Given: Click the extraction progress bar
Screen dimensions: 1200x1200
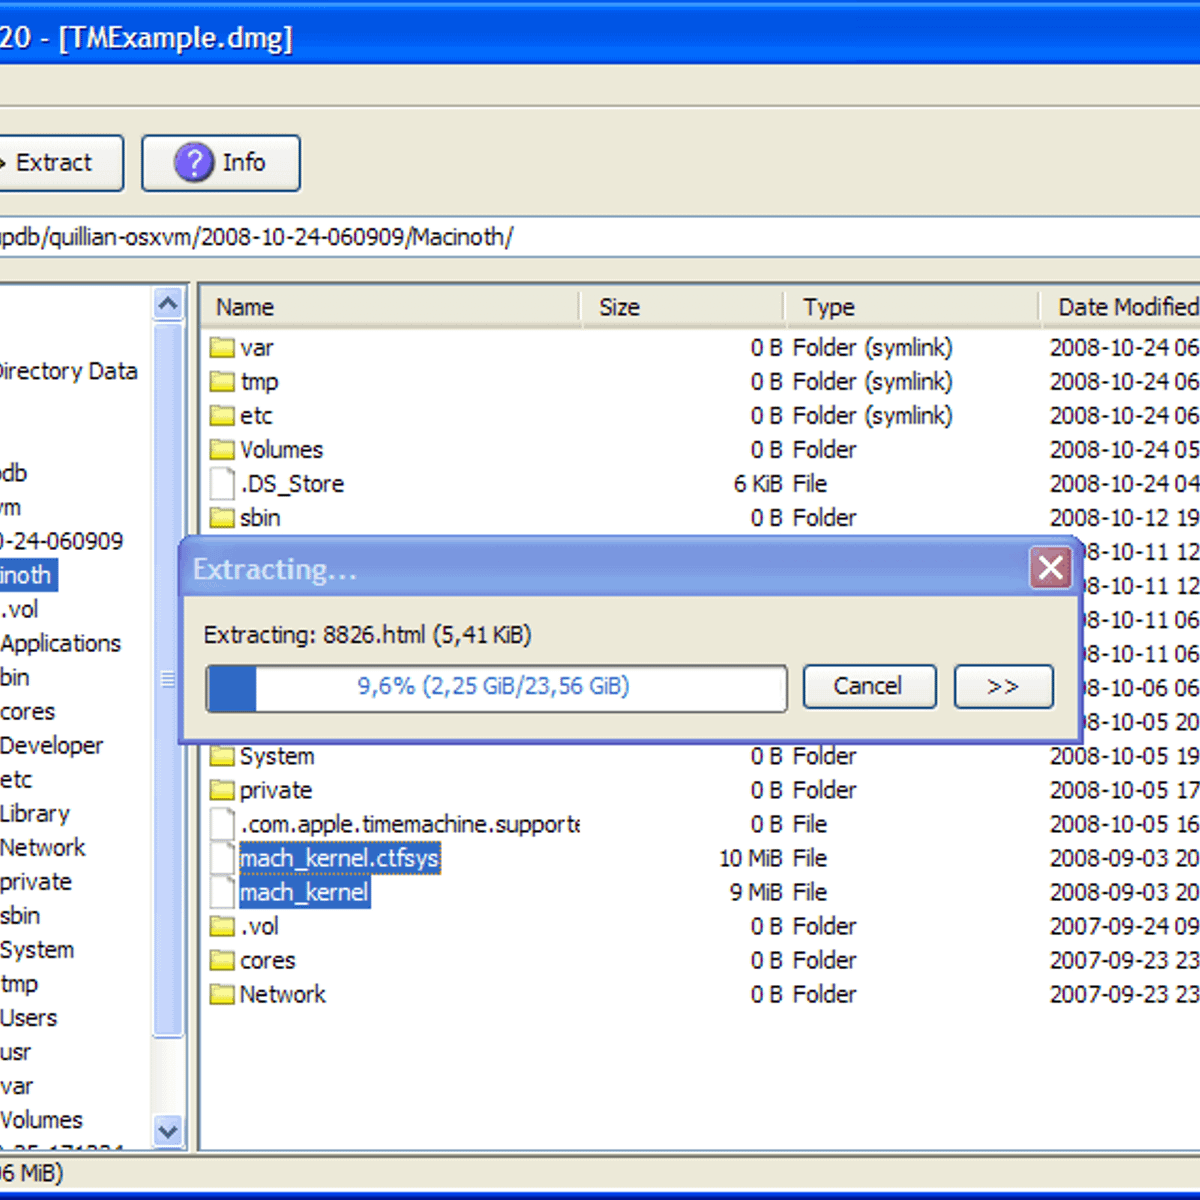Looking at the screenshot, I should [495, 688].
